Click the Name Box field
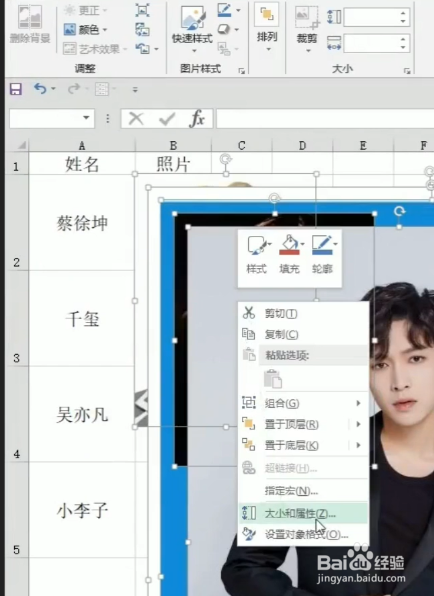Screen dimensions: 434x596 point(45,118)
